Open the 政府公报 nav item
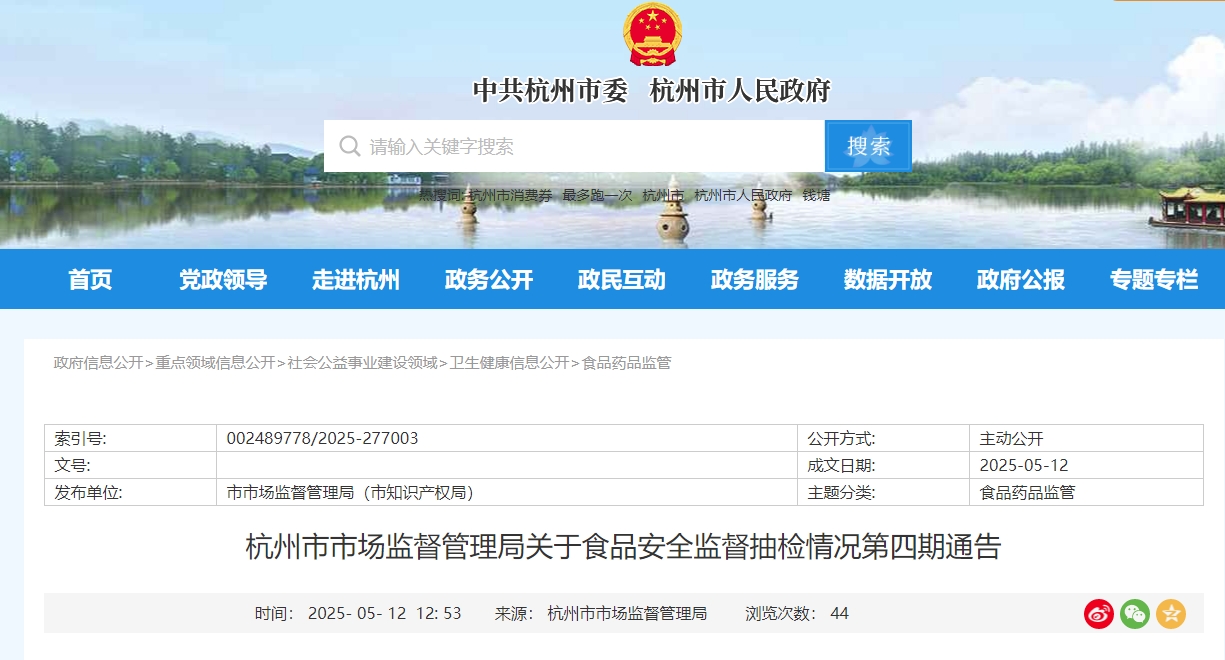 pyautogui.click(x=1021, y=280)
